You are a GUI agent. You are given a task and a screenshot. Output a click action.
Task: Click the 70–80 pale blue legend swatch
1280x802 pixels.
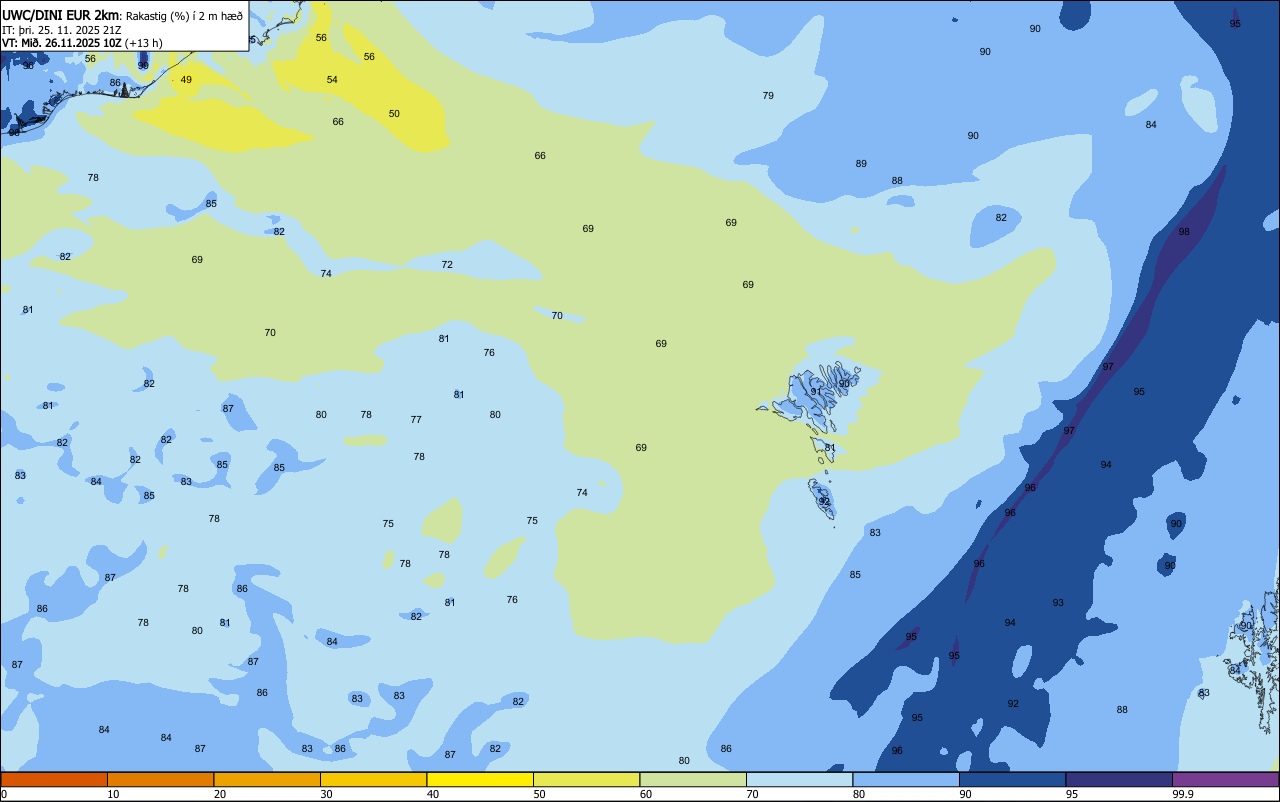pyautogui.click(x=799, y=779)
